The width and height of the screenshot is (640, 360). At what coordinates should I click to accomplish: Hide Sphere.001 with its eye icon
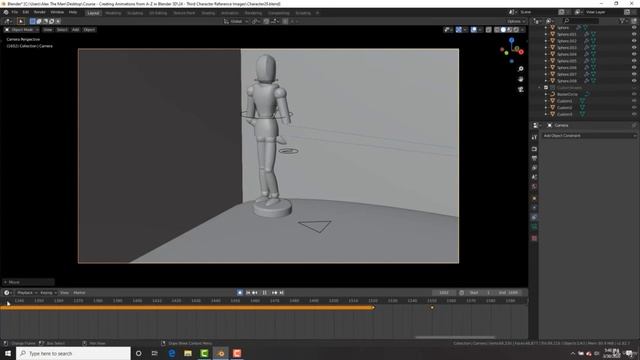tap(634, 34)
